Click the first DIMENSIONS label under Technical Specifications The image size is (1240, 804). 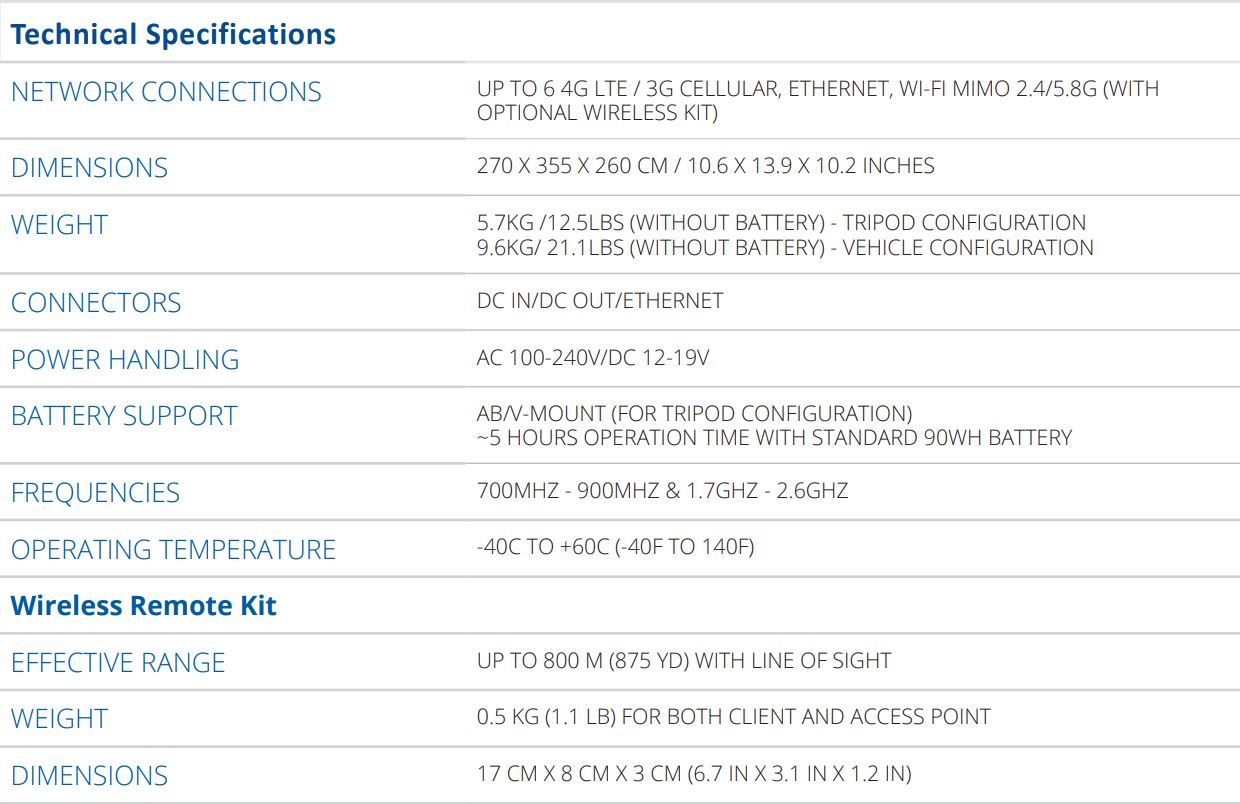point(89,168)
